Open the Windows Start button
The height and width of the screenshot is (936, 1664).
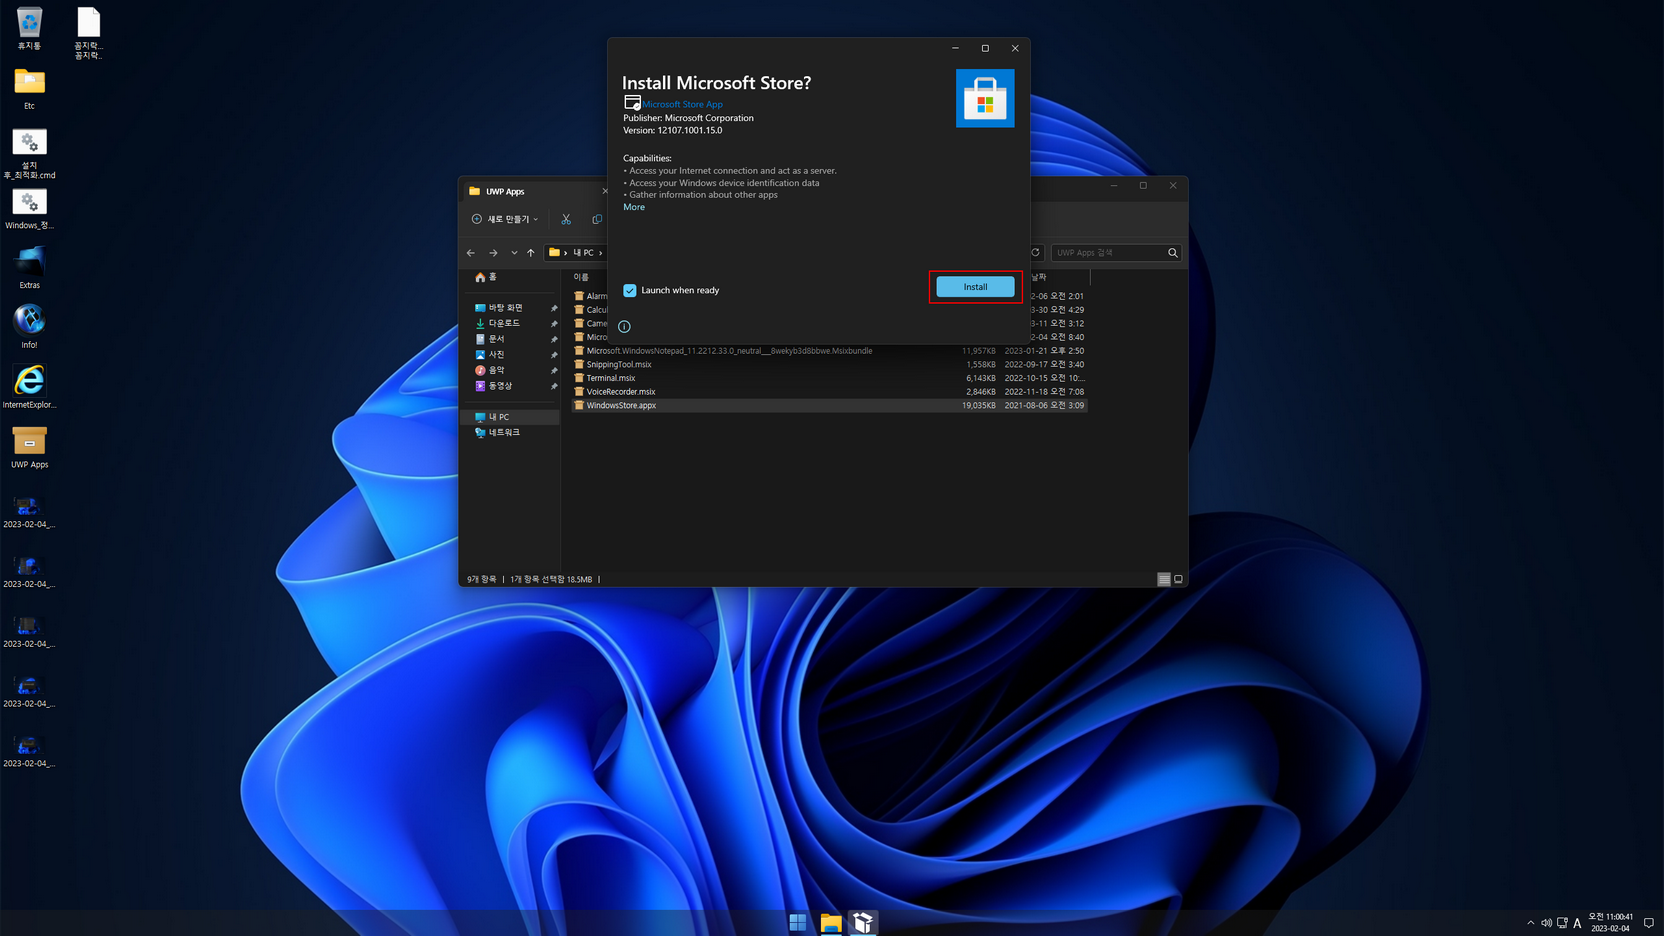pyautogui.click(x=798, y=922)
